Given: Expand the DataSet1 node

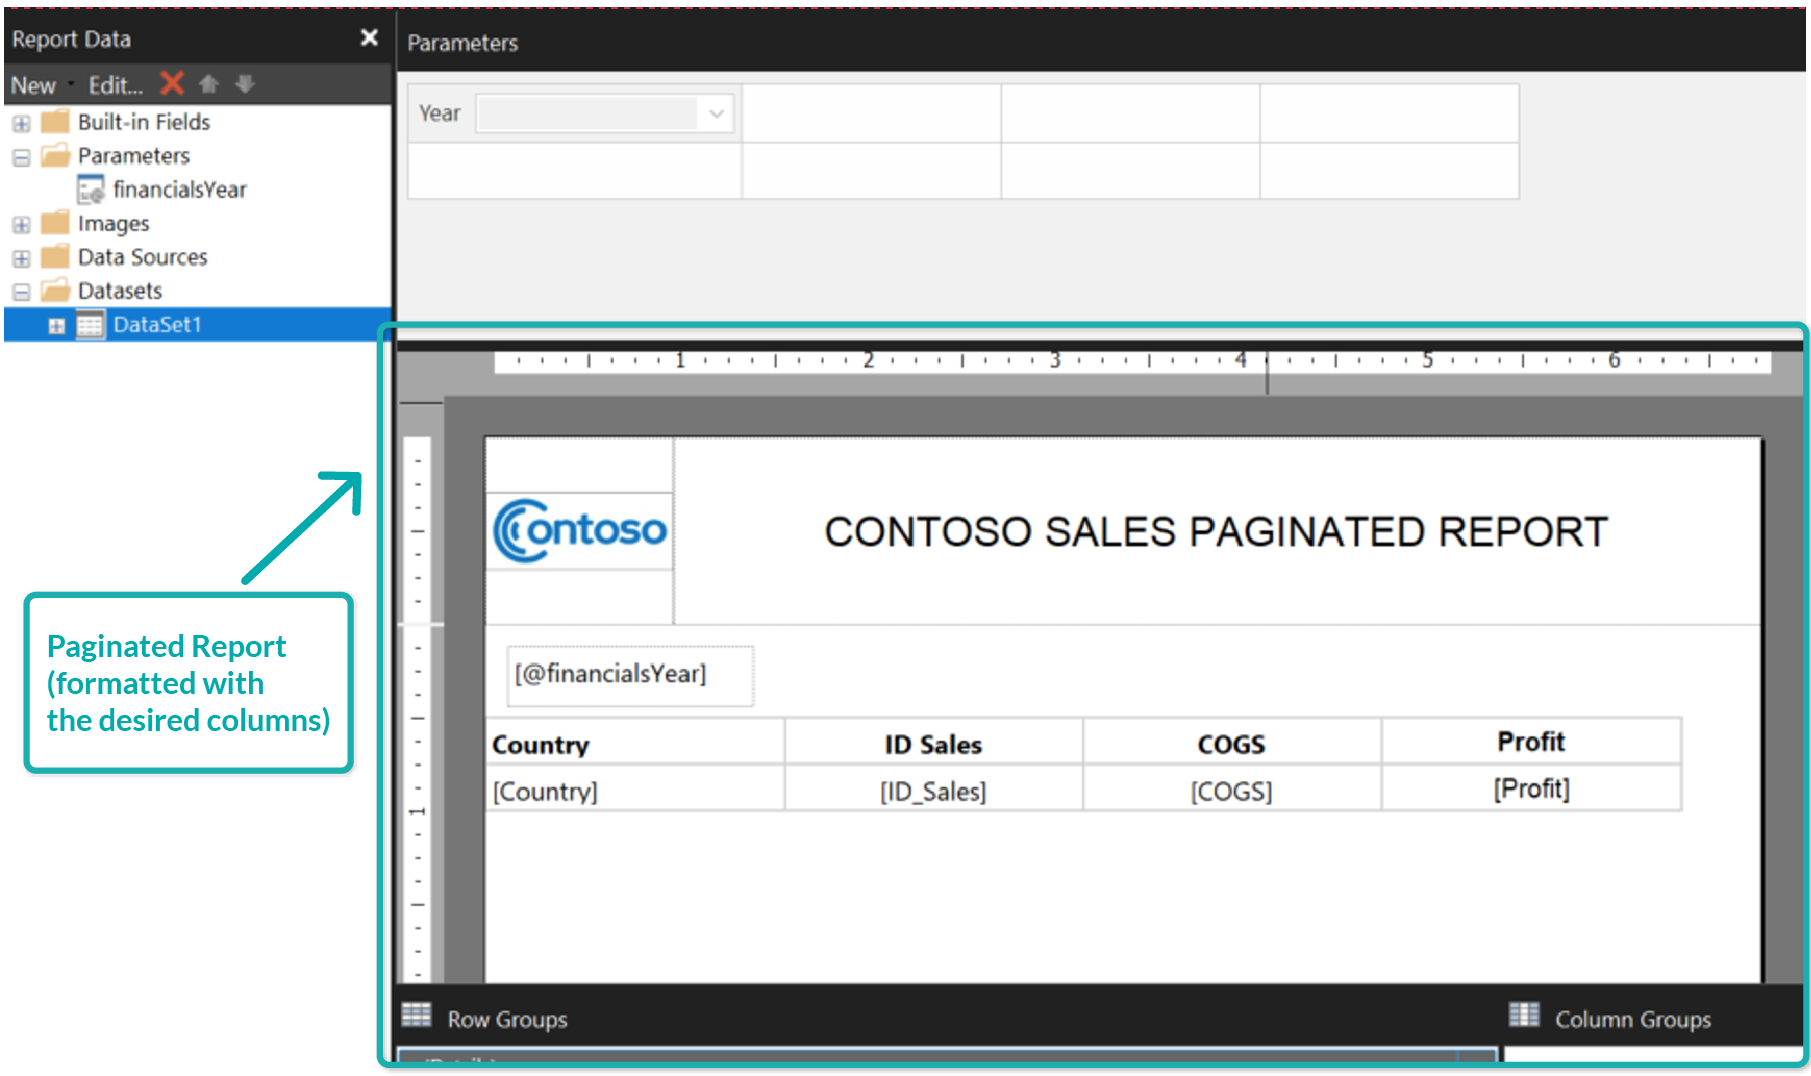Looking at the screenshot, I should (x=57, y=326).
